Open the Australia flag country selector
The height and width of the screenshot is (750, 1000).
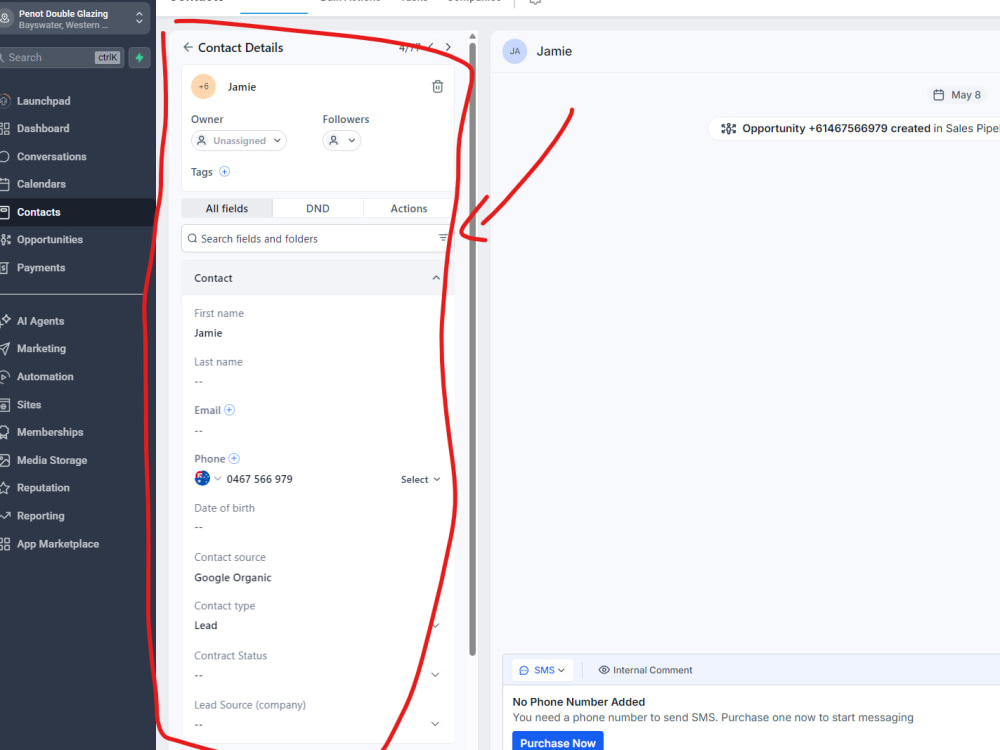[208, 478]
